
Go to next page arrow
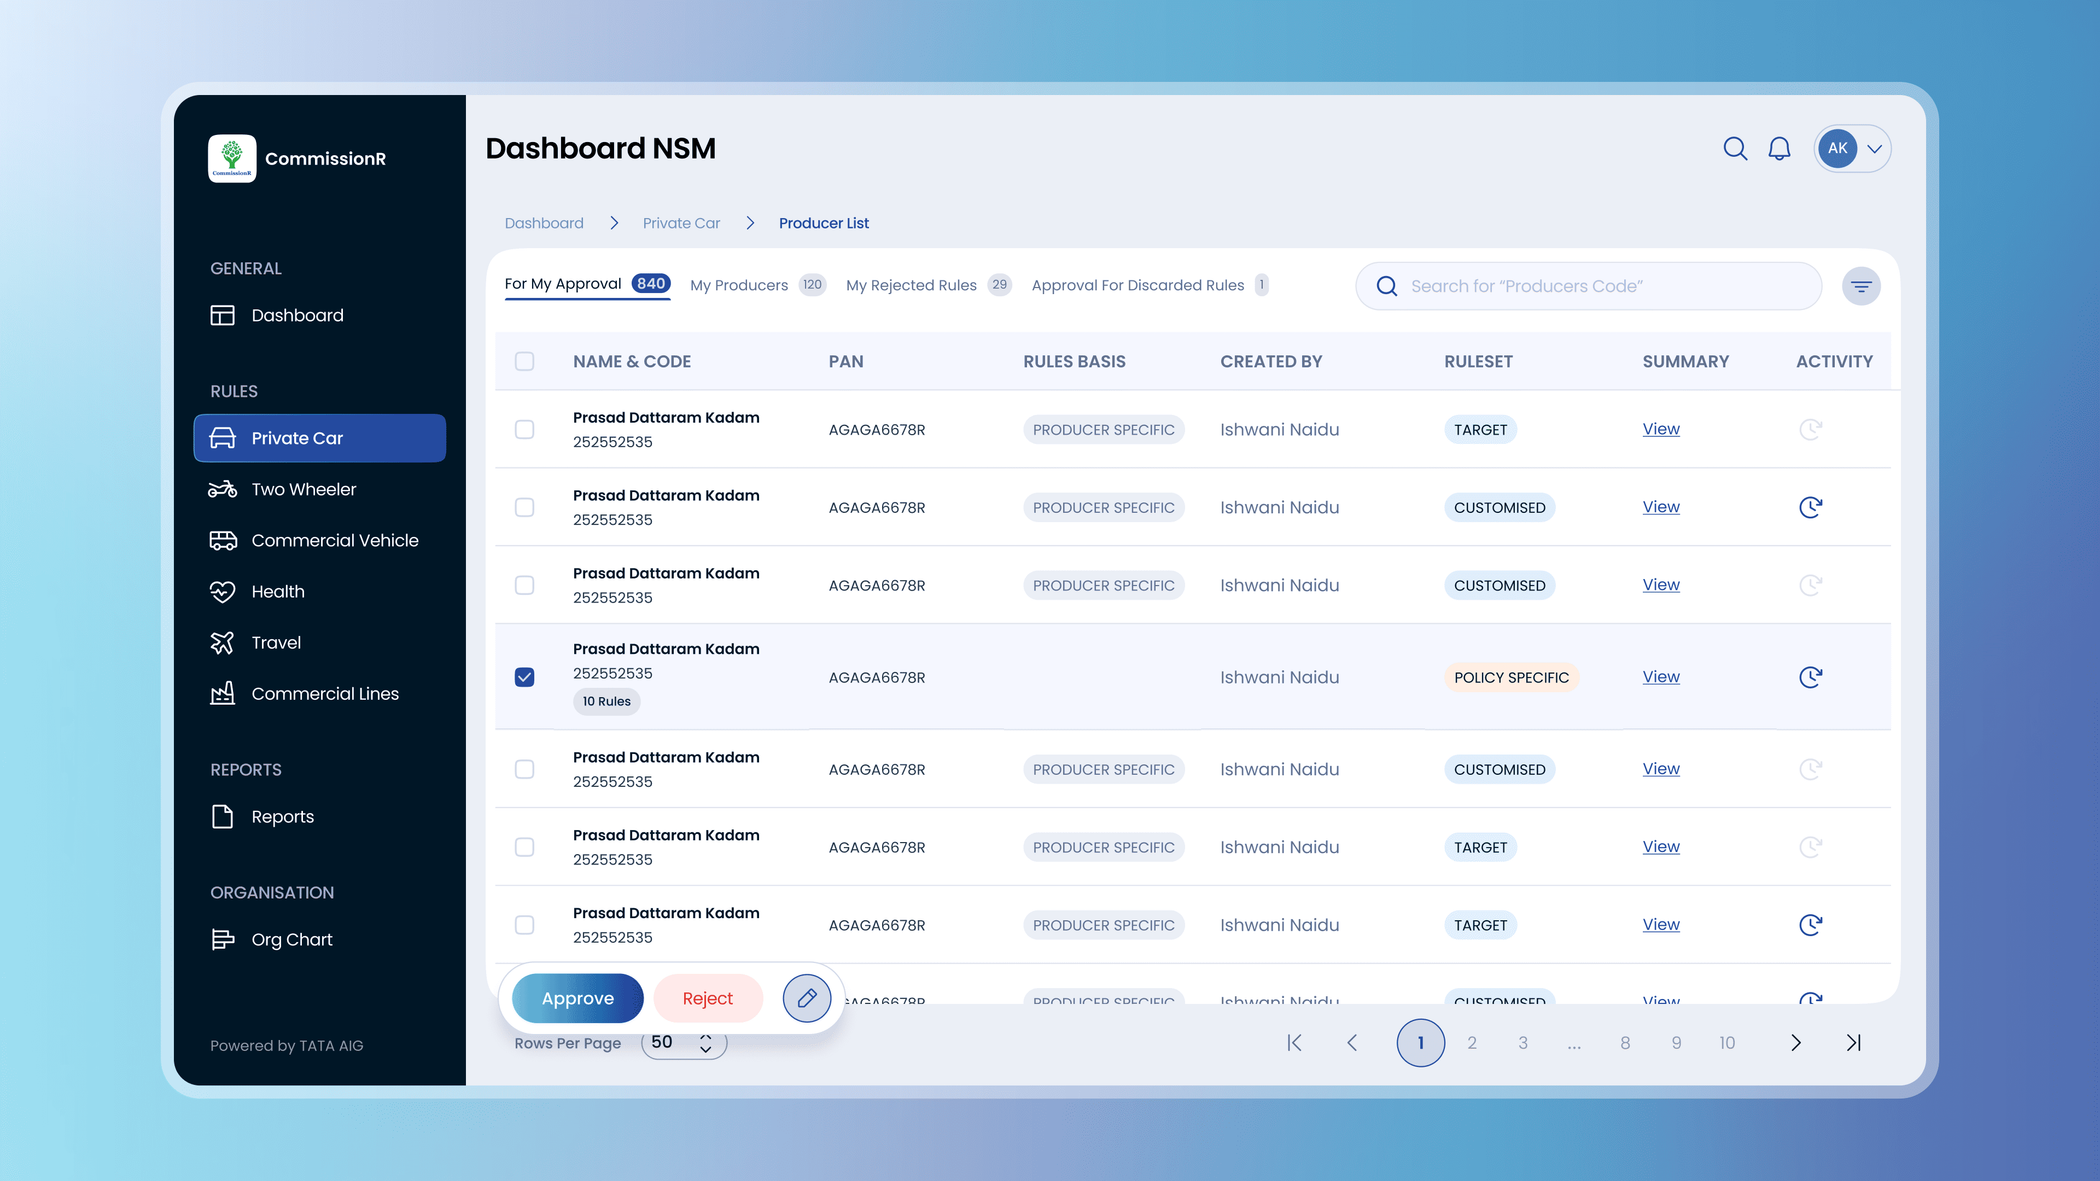click(1796, 1043)
